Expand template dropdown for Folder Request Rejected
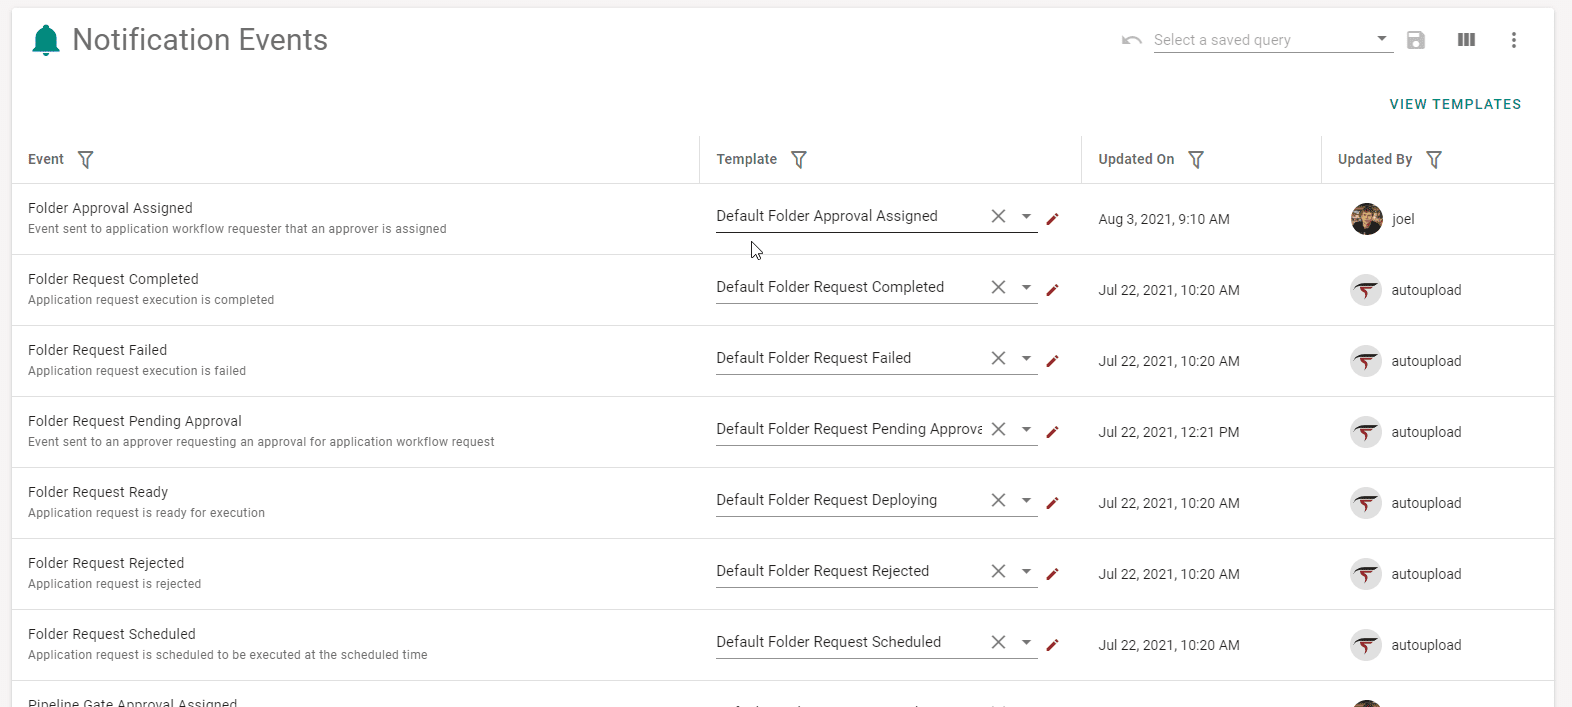This screenshot has height=707, width=1572. (1026, 571)
